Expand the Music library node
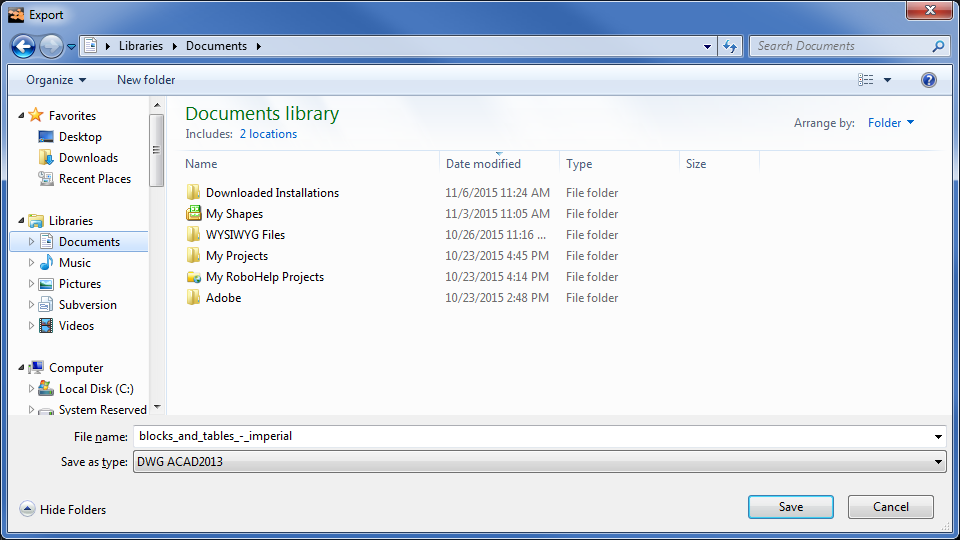960x540 pixels. pyautogui.click(x=32, y=263)
